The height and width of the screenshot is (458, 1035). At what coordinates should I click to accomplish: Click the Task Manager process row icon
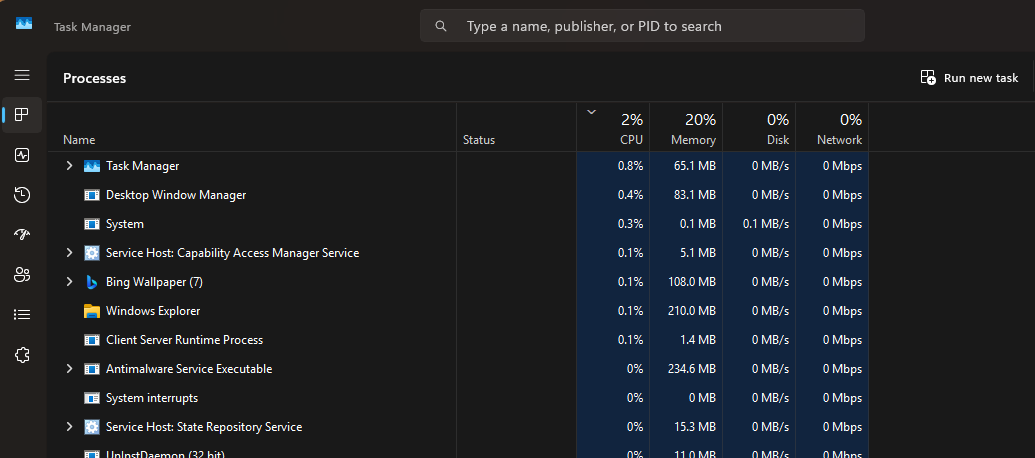coord(92,166)
